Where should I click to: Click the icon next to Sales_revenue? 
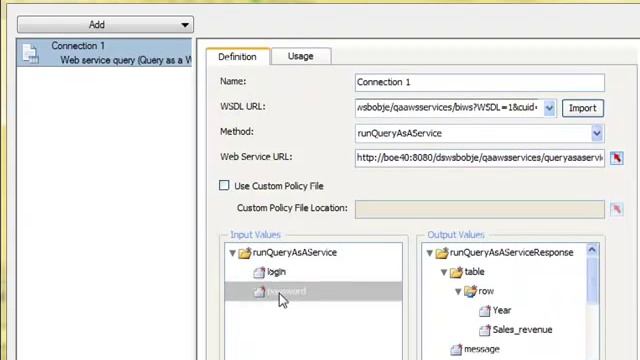(484, 330)
